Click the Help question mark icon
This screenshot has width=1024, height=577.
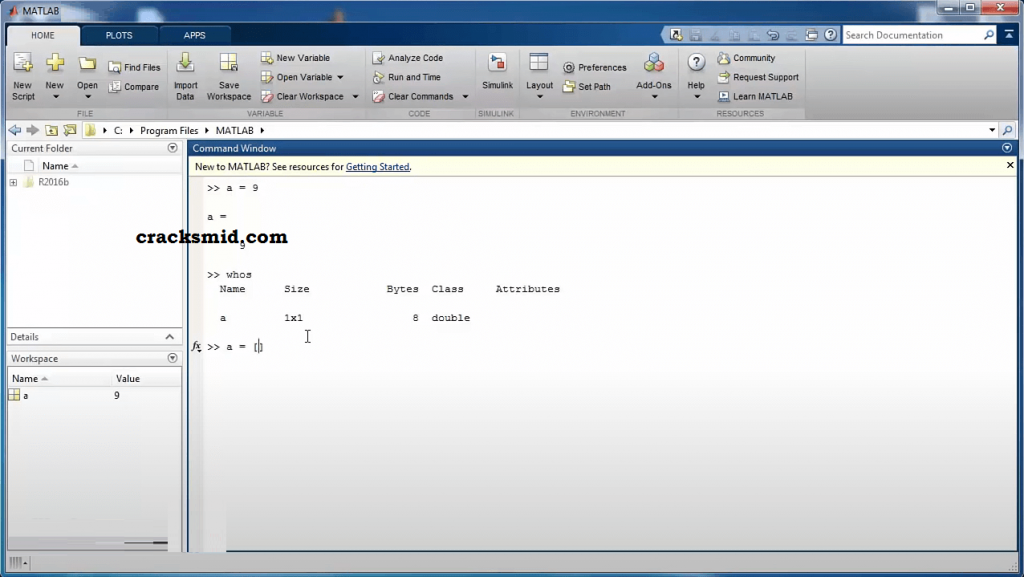[696, 63]
